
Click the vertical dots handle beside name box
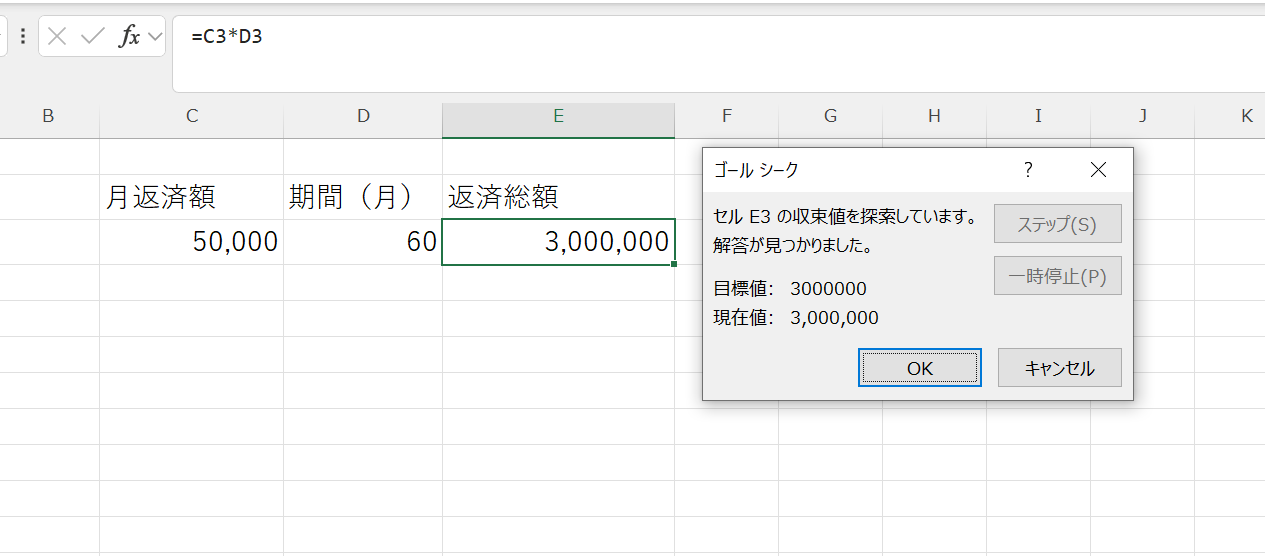tap(23, 37)
